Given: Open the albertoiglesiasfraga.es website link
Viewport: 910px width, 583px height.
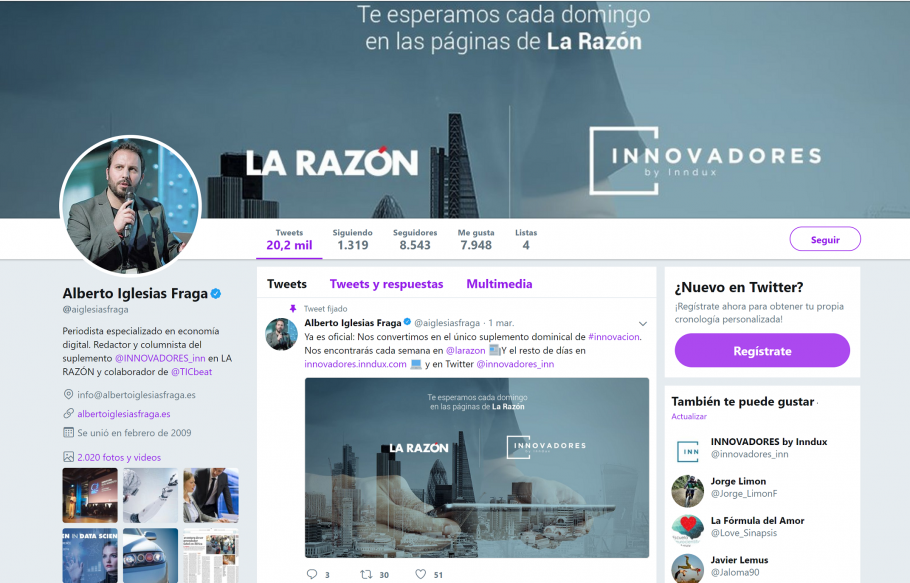Looking at the screenshot, I should tap(124, 414).
